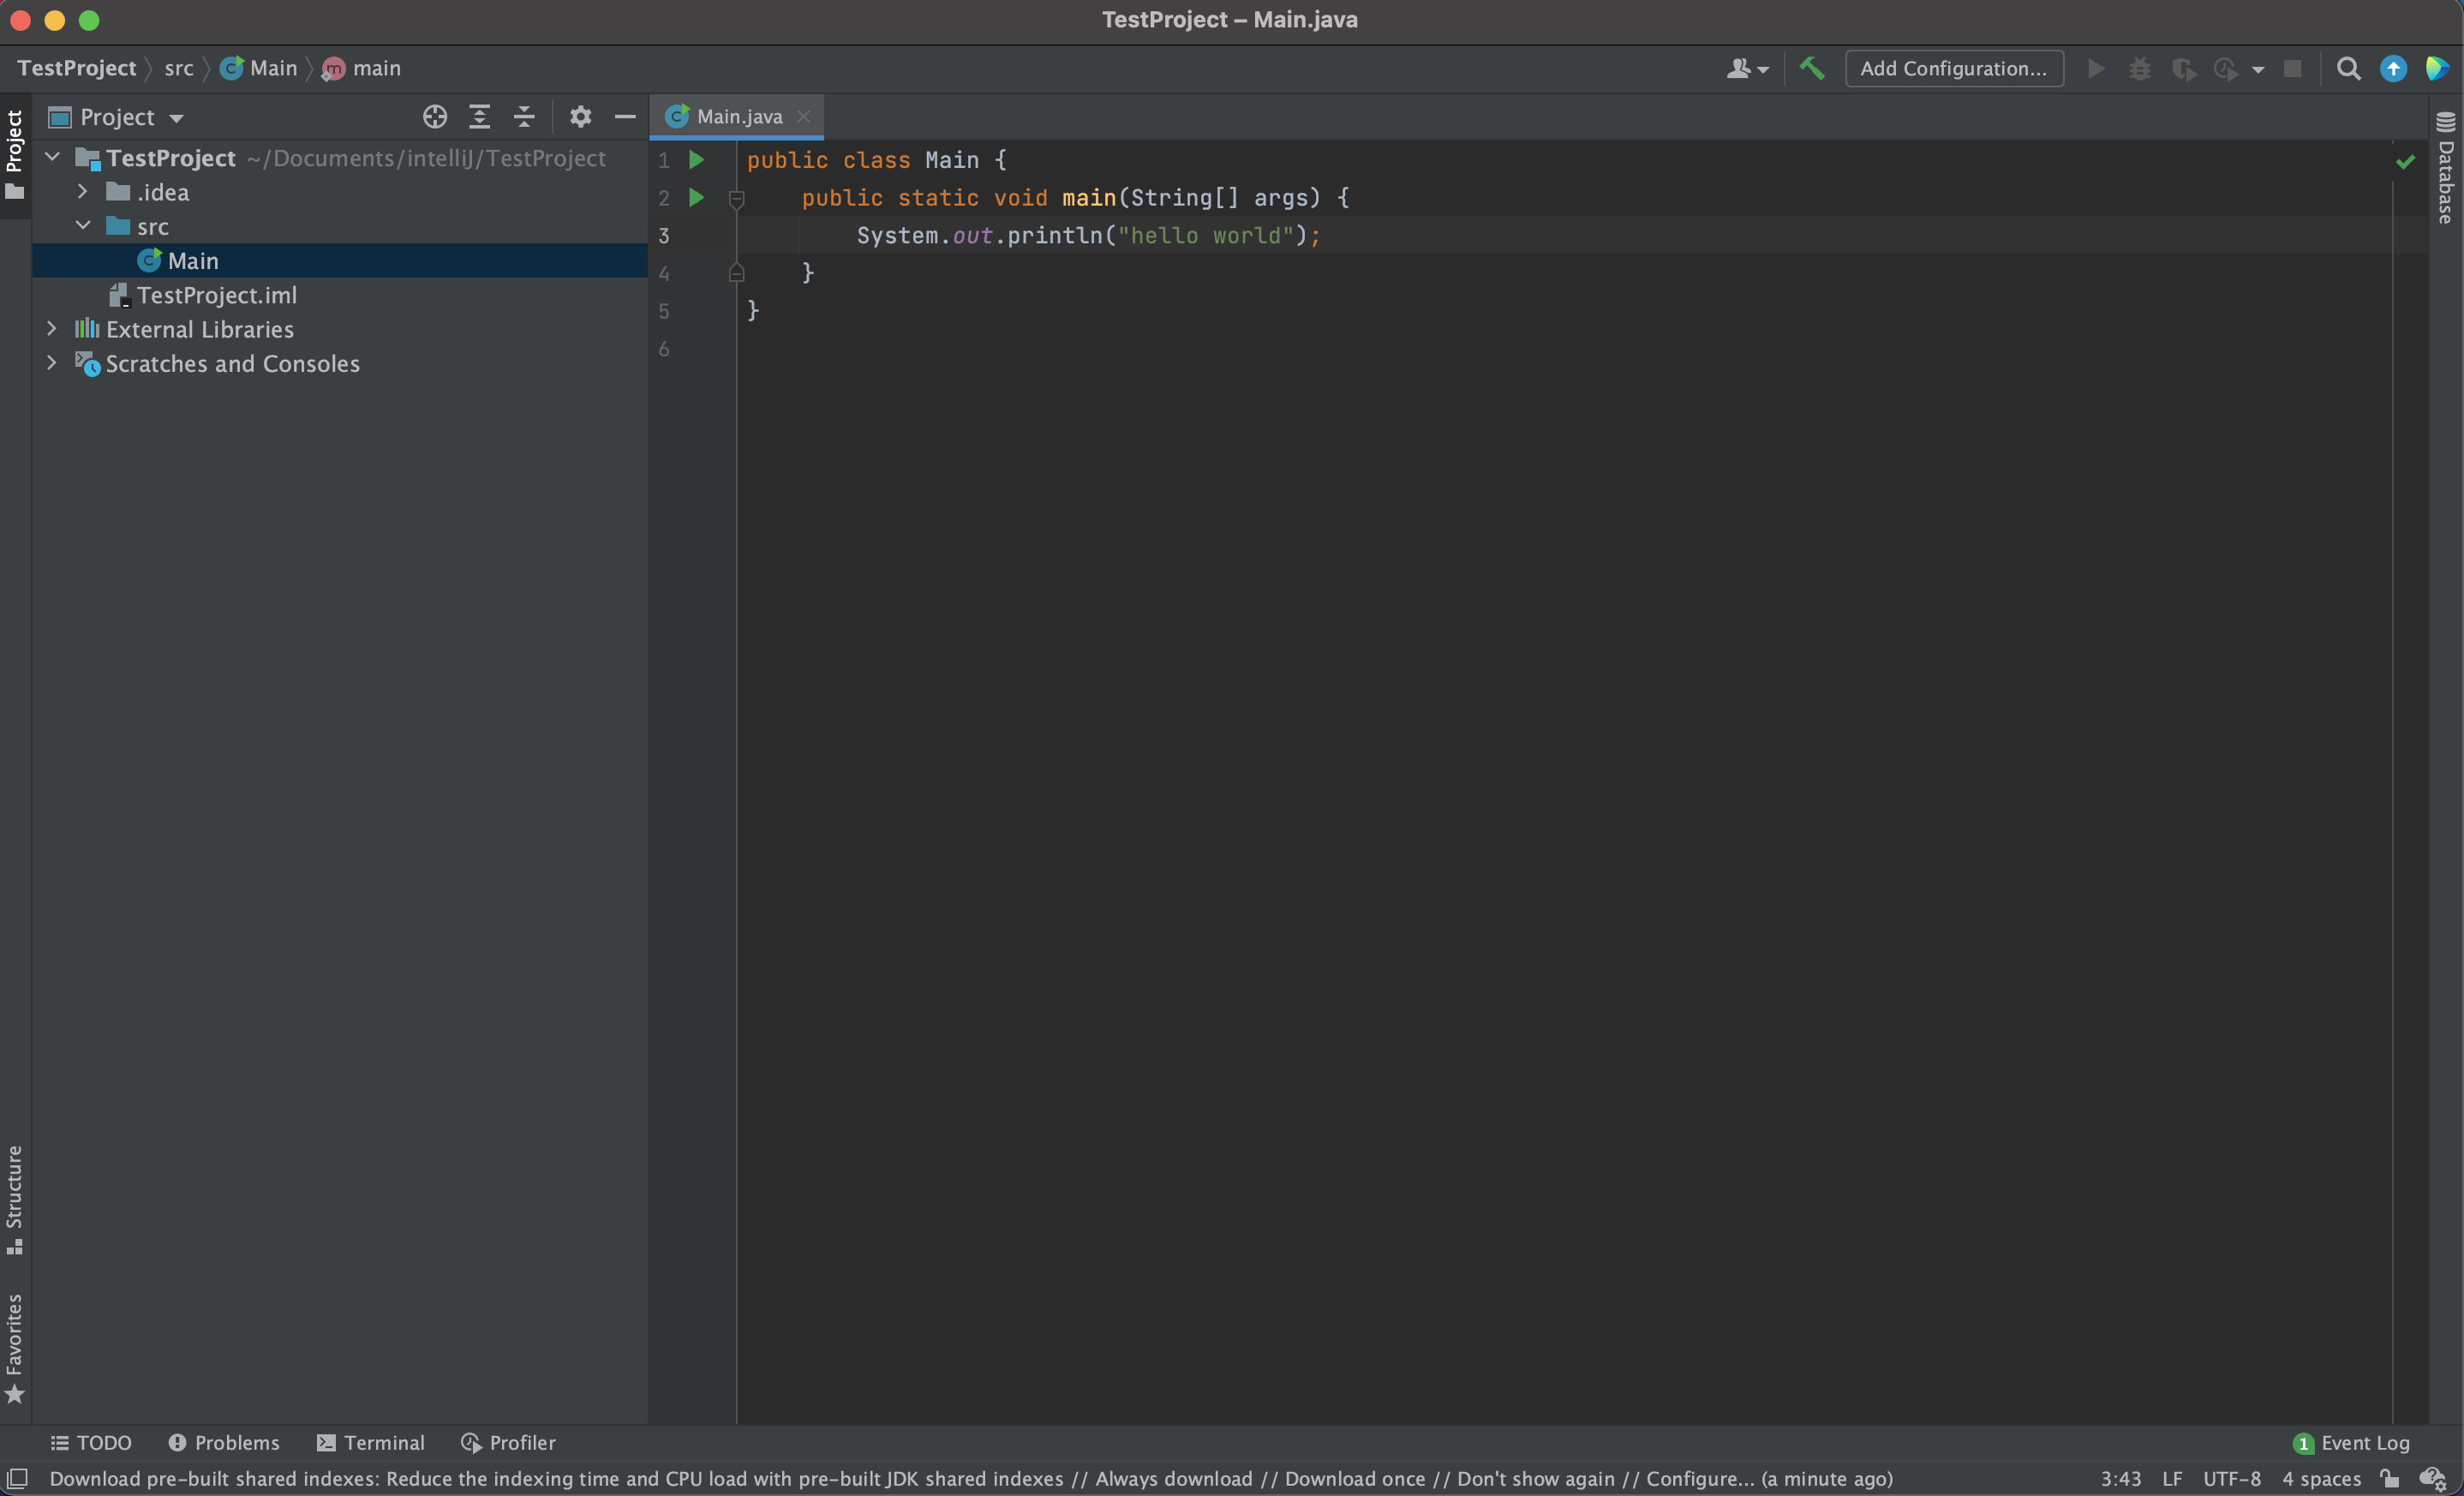2464x1496 pixels.
Task: Click the green inspection checkmark
Action: pyautogui.click(x=2405, y=161)
